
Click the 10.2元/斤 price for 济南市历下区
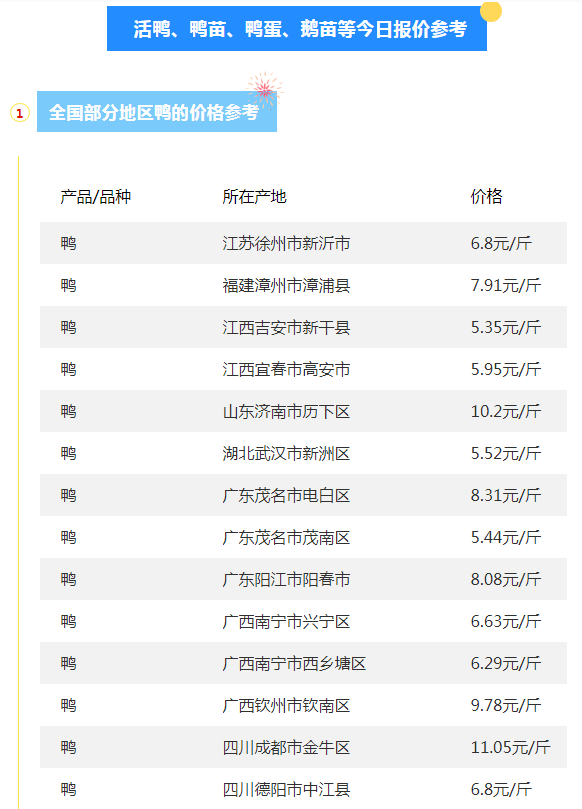(506, 411)
